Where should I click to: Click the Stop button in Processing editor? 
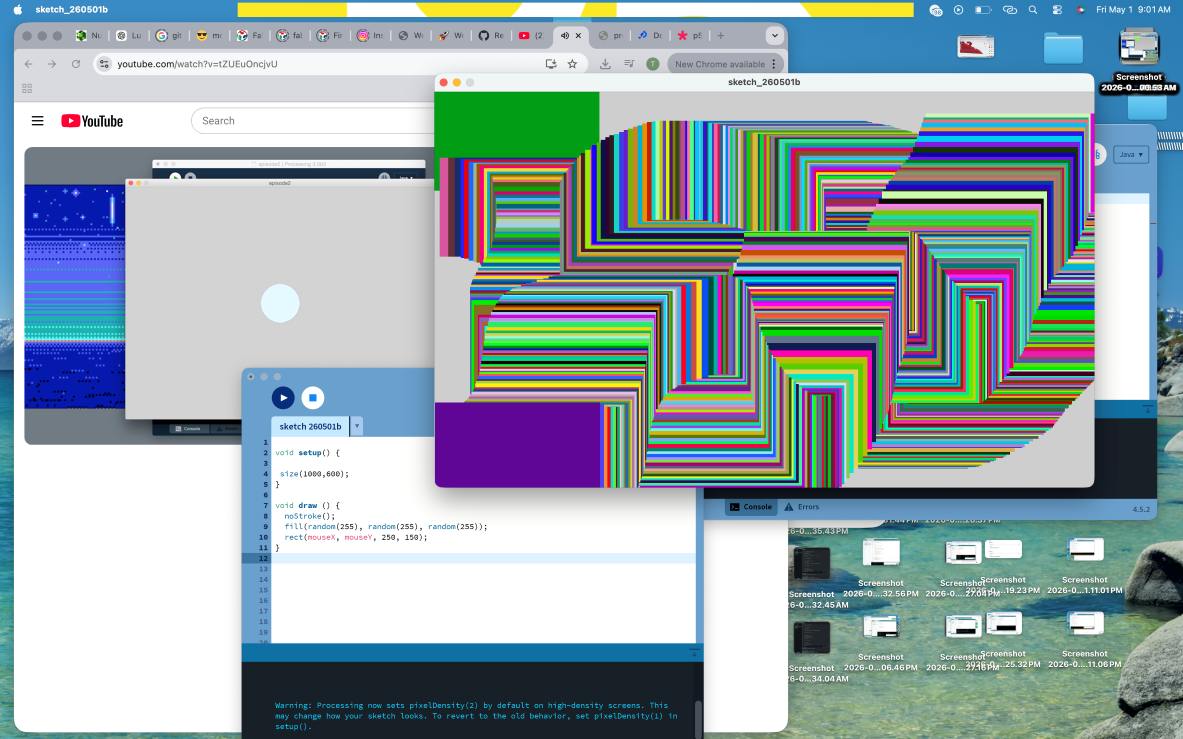312,397
